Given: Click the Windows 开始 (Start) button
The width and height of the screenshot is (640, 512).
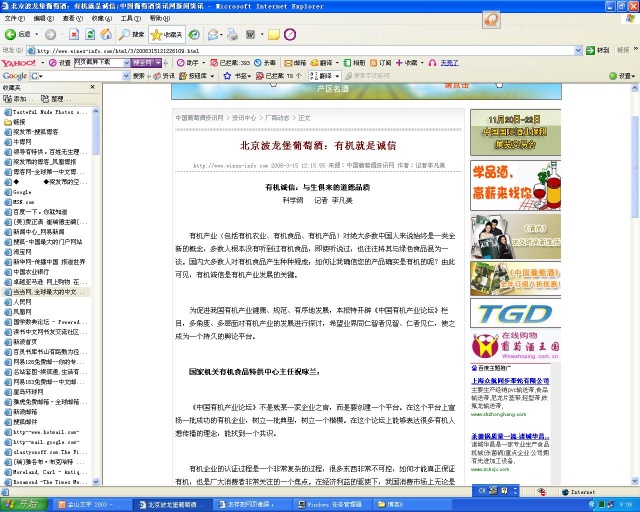Looking at the screenshot, I should 21,504.
